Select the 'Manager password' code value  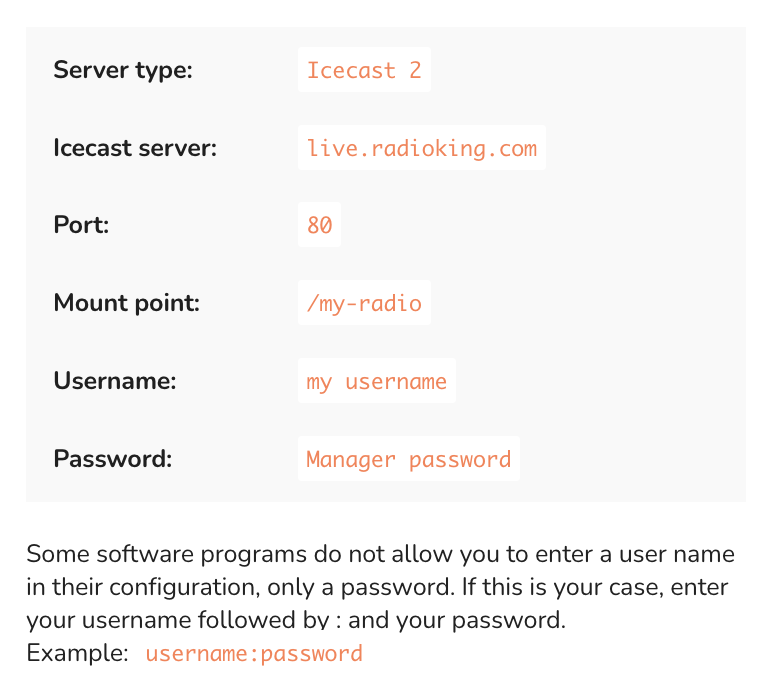(408, 459)
